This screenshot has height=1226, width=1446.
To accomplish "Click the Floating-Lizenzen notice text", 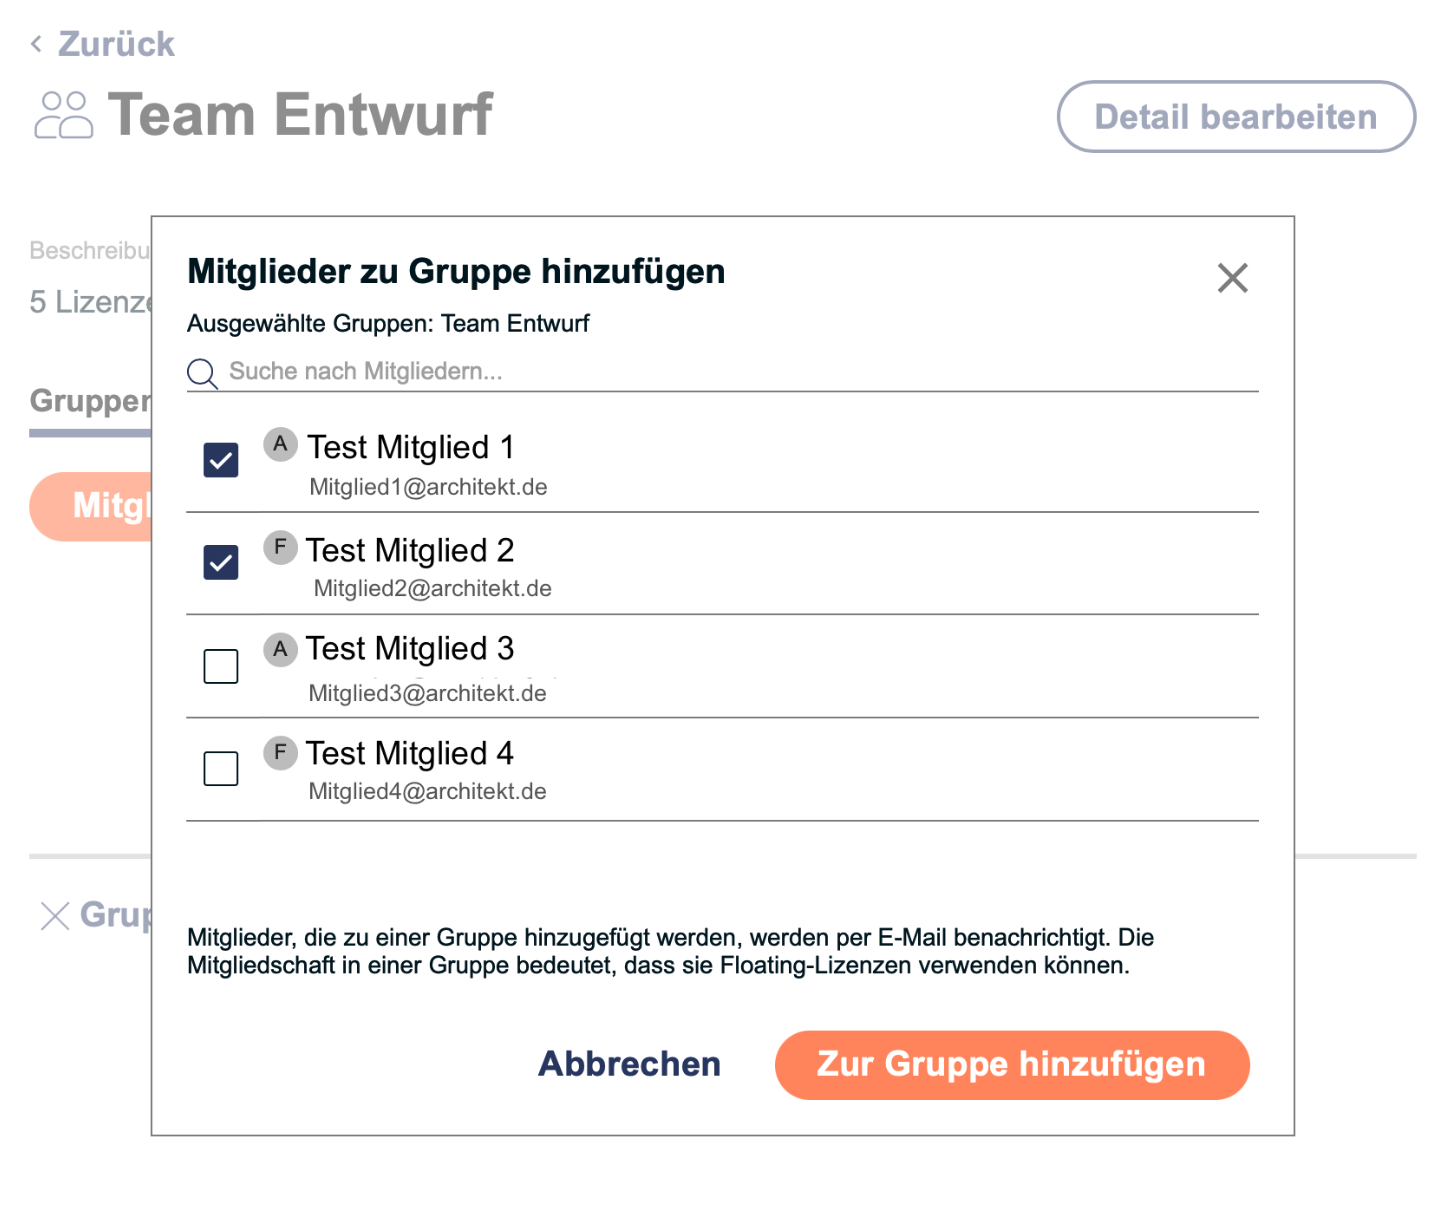I will pyautogui.click(x=670, y=951).
